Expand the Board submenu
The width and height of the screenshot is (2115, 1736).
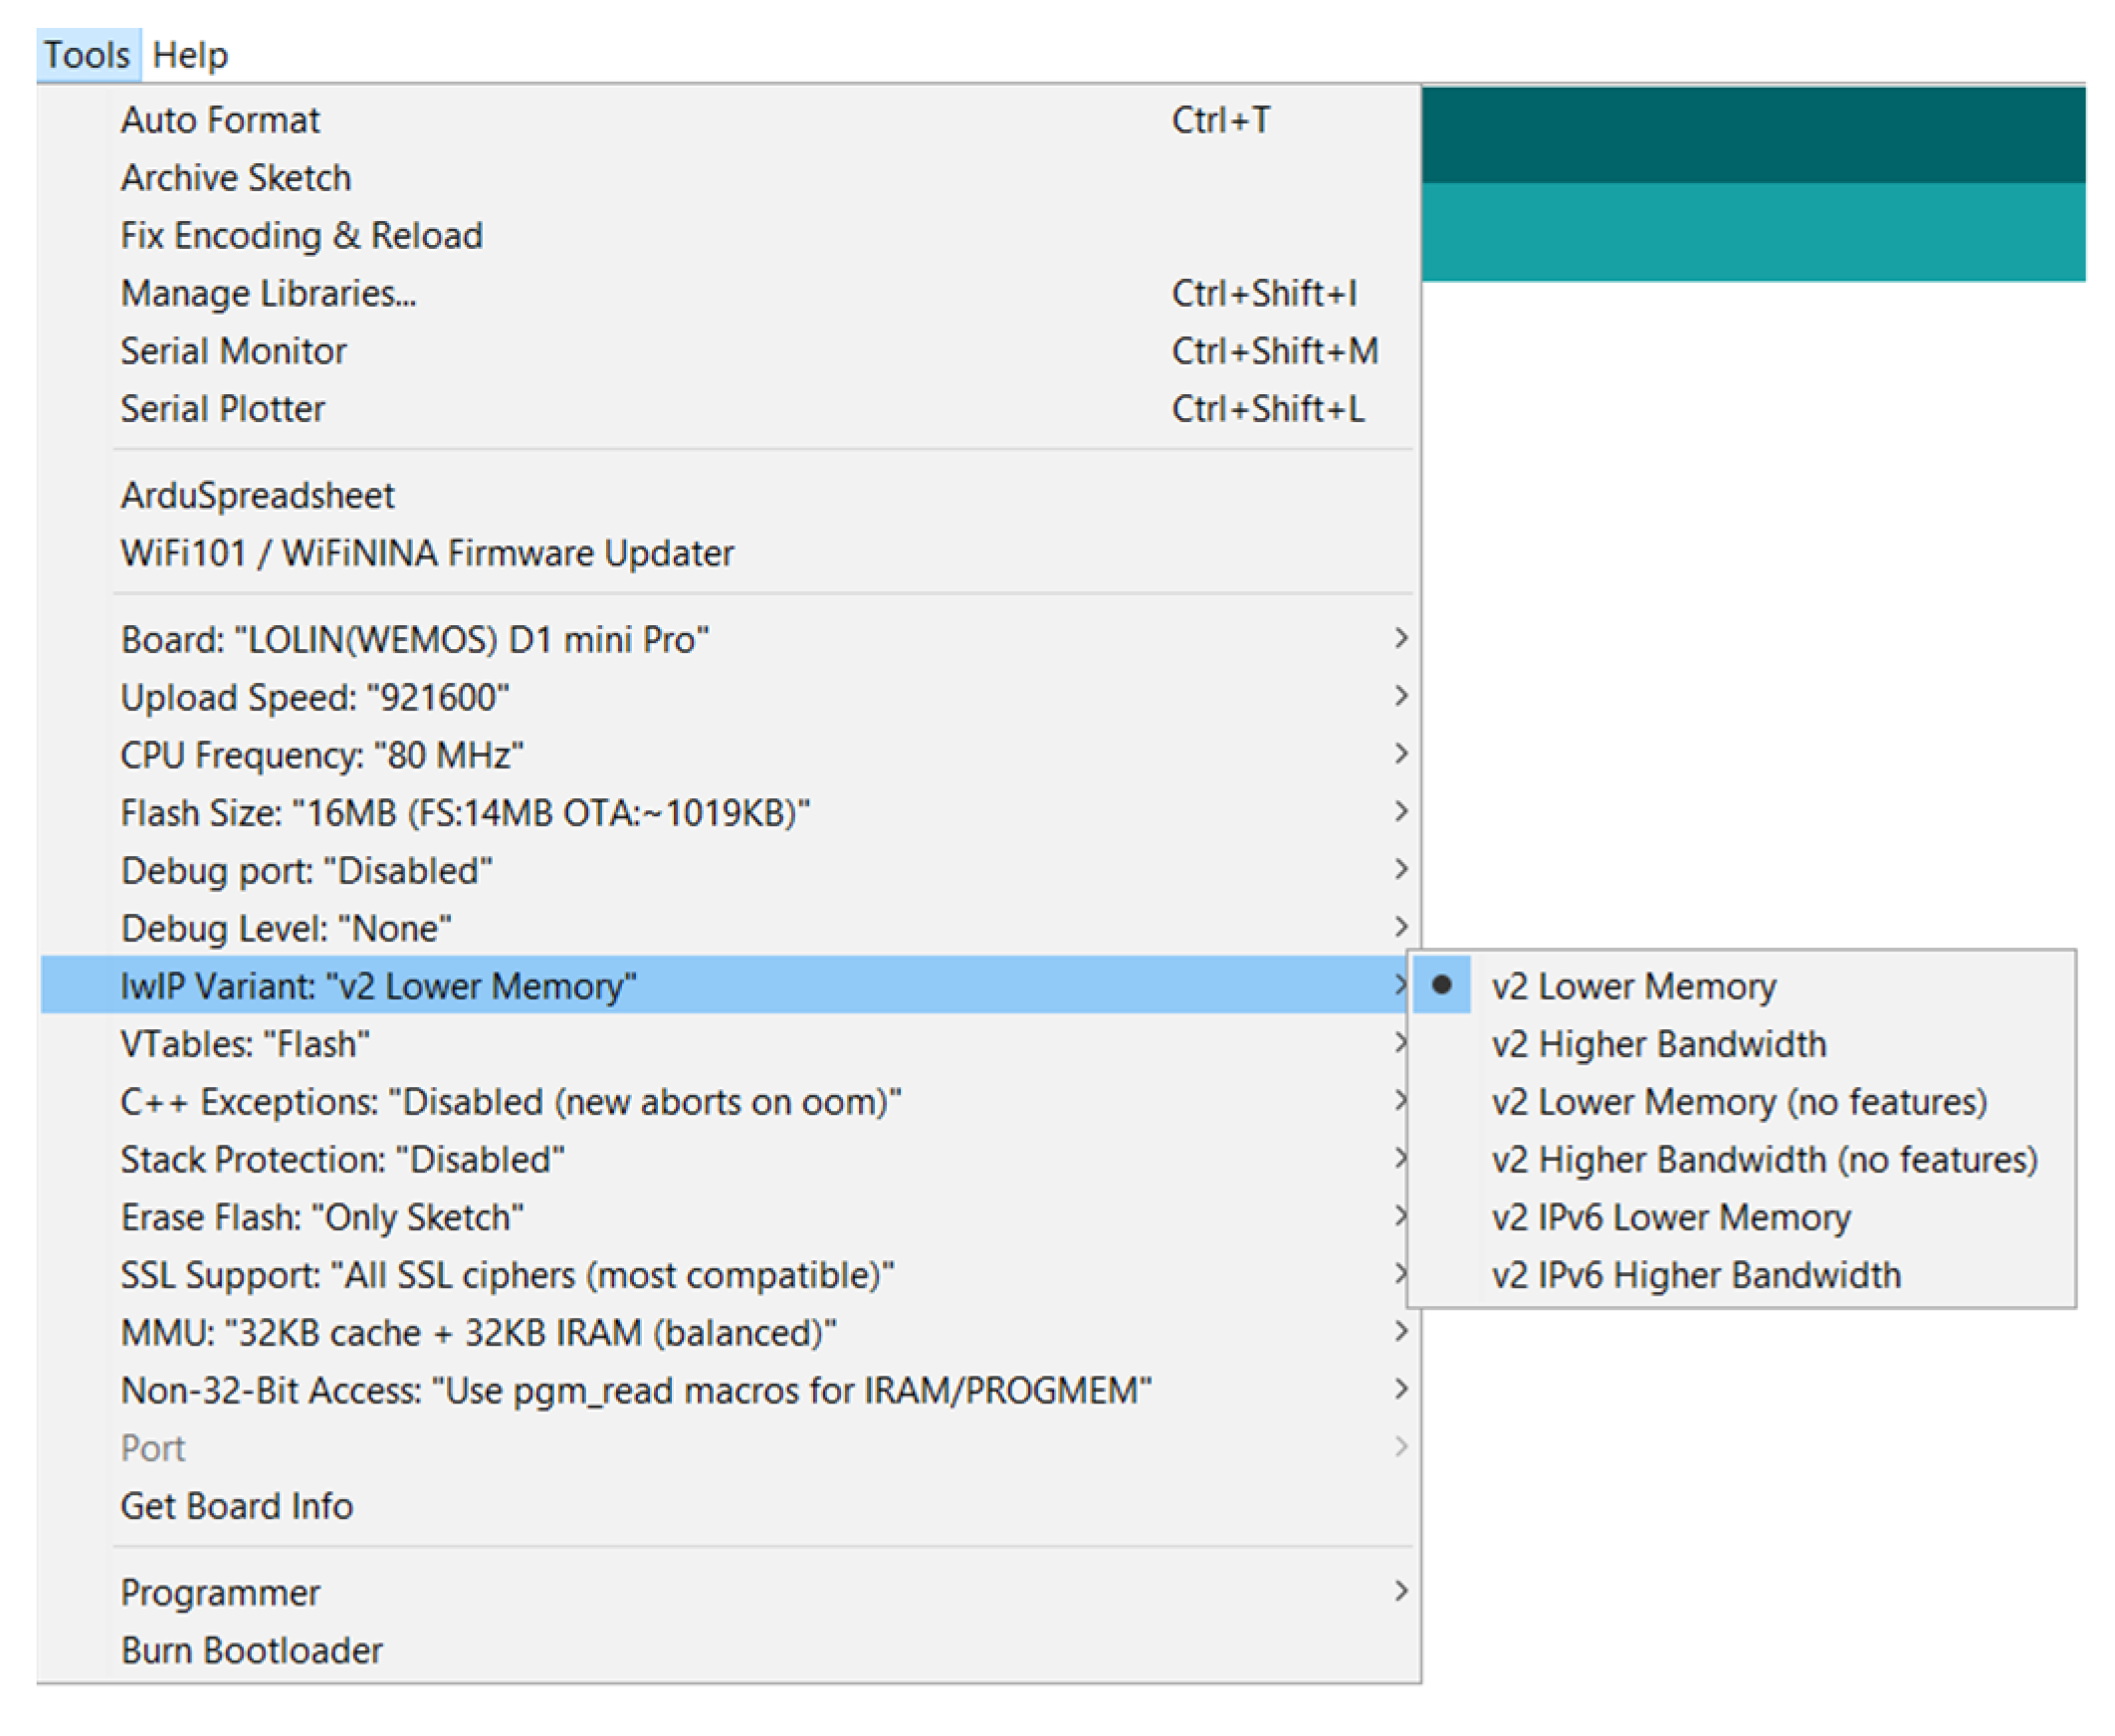pyautogui.click(x=414, y=639)
